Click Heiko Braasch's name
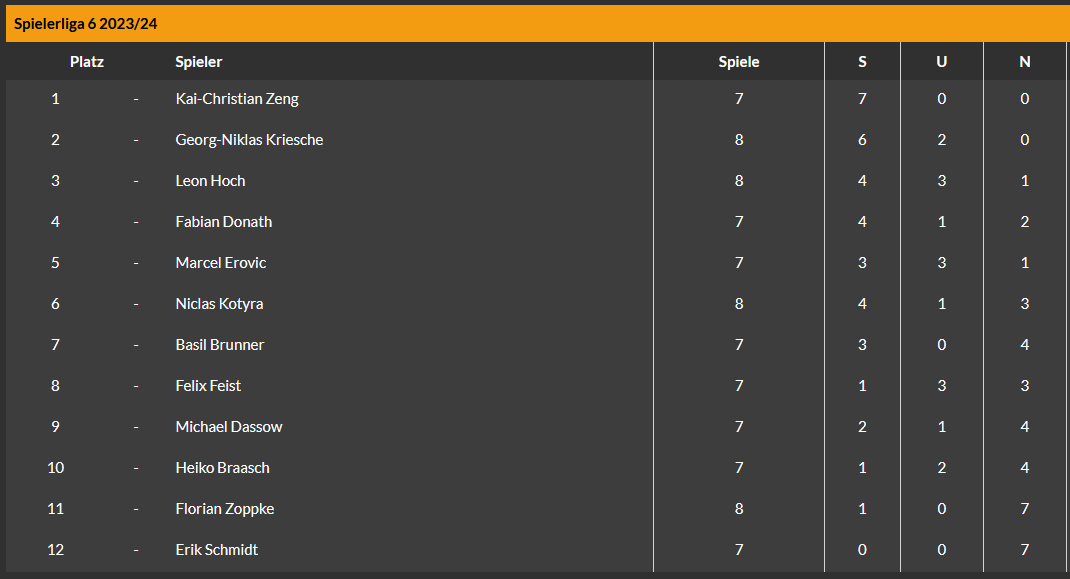 pos(222,468)
